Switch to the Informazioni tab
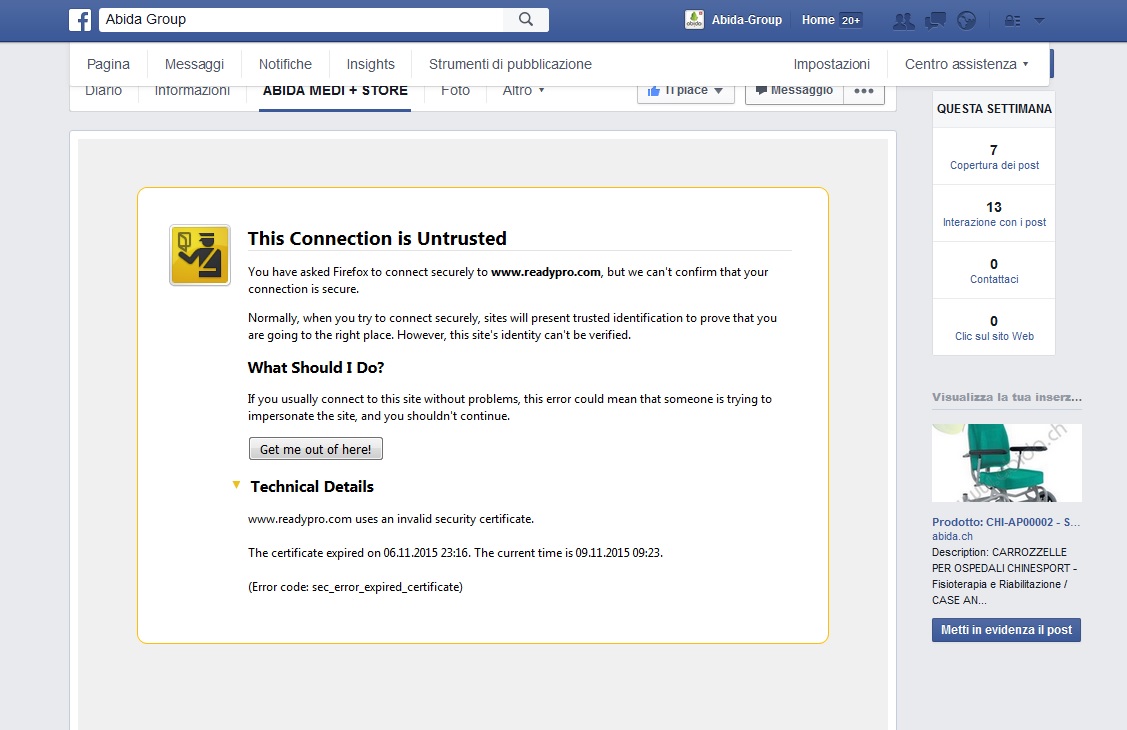The width and height of the screenshot is (1127, 730). pos(192,91)
